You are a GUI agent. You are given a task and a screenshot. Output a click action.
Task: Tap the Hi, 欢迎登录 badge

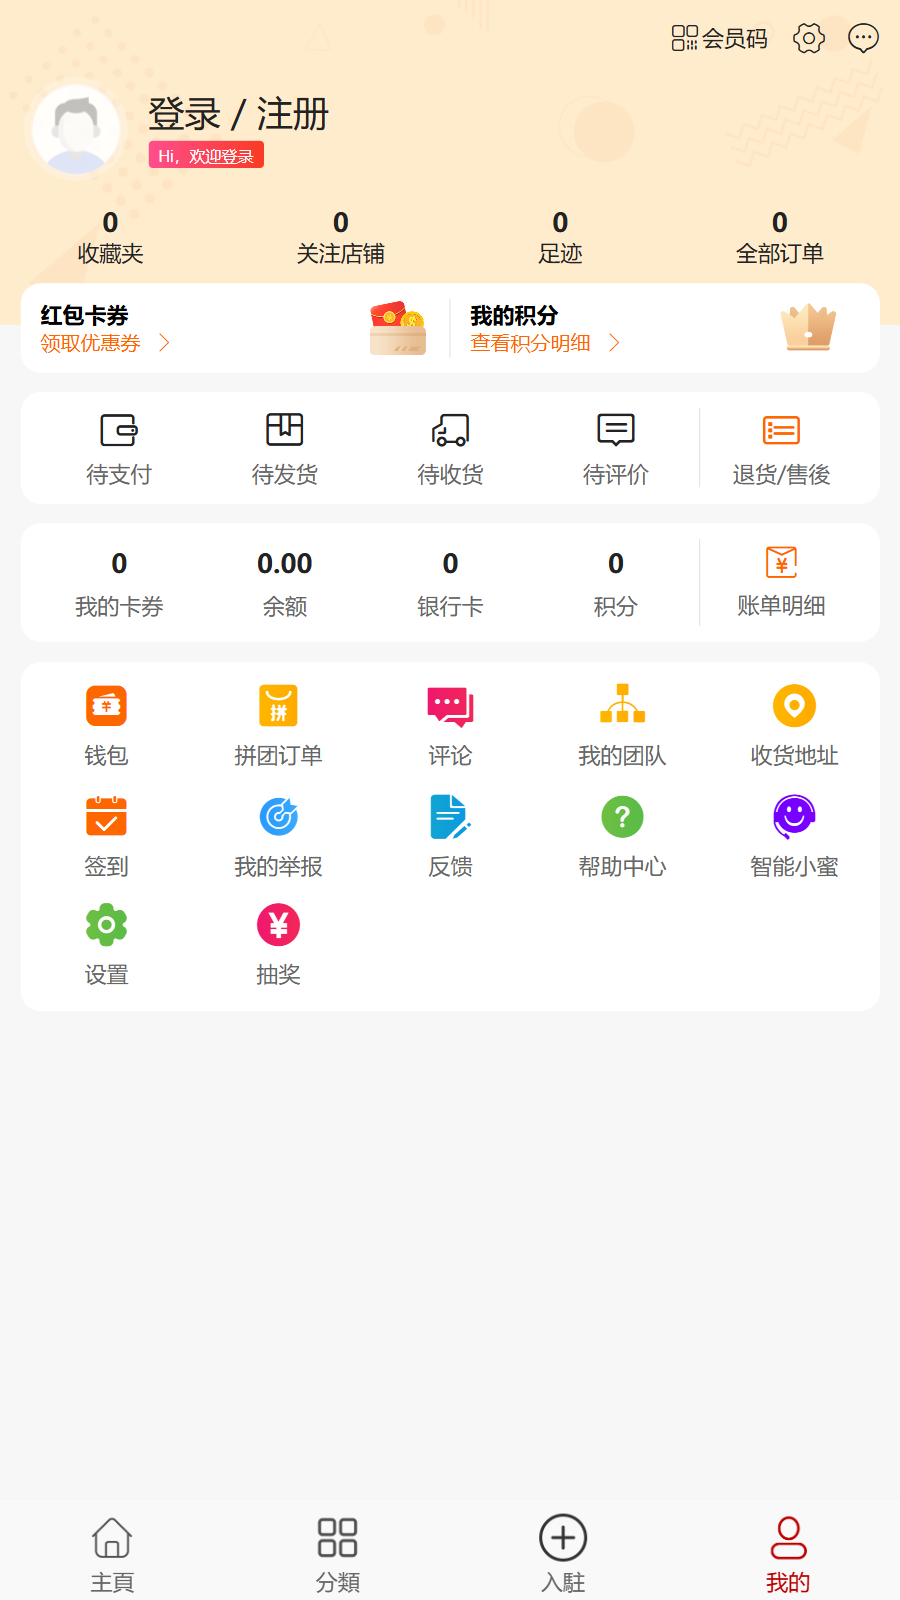[206, 155]
